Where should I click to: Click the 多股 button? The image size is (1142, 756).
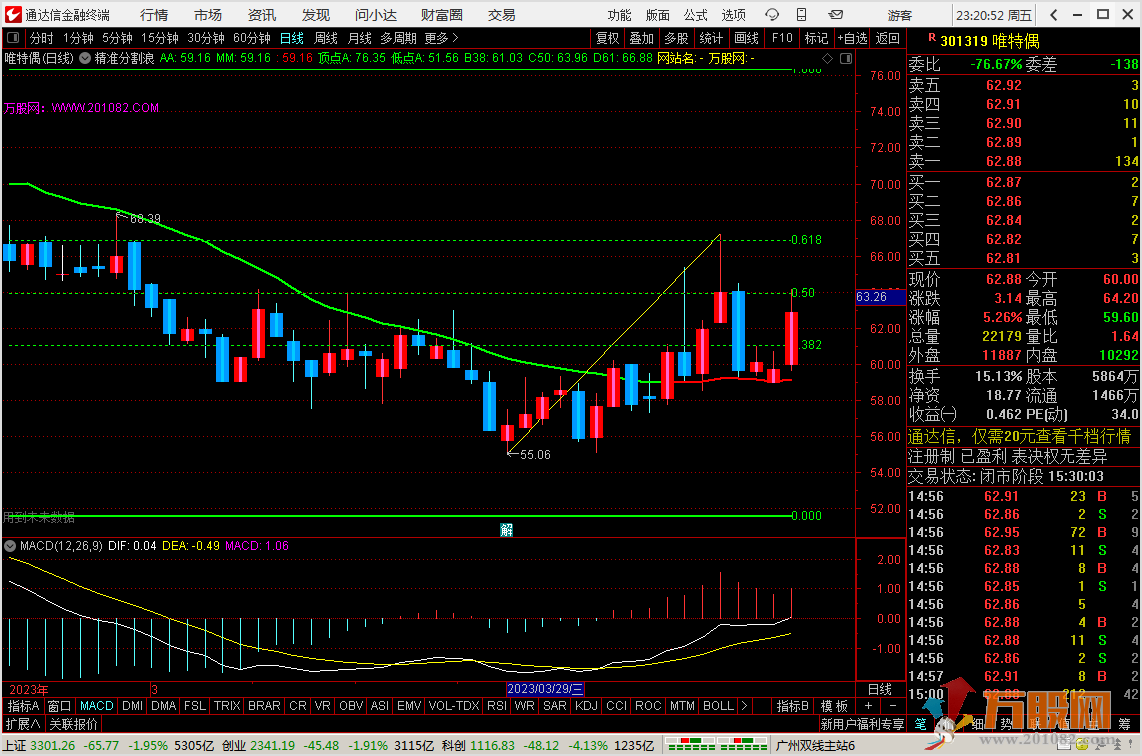(x=676, y=38)
